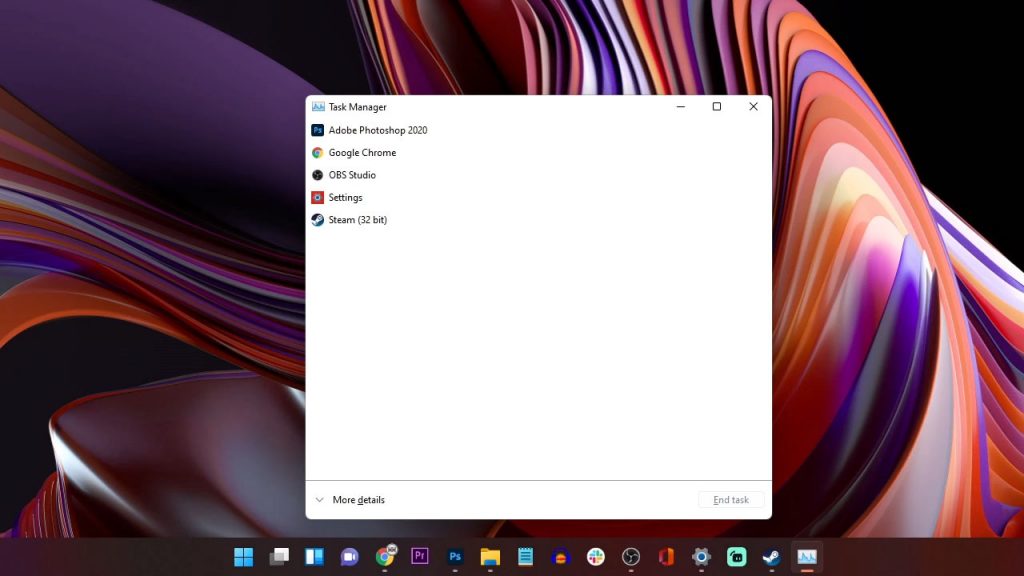The image size is (1024, 576).
Task: Select the Settings process row
Action: [539, 197]
